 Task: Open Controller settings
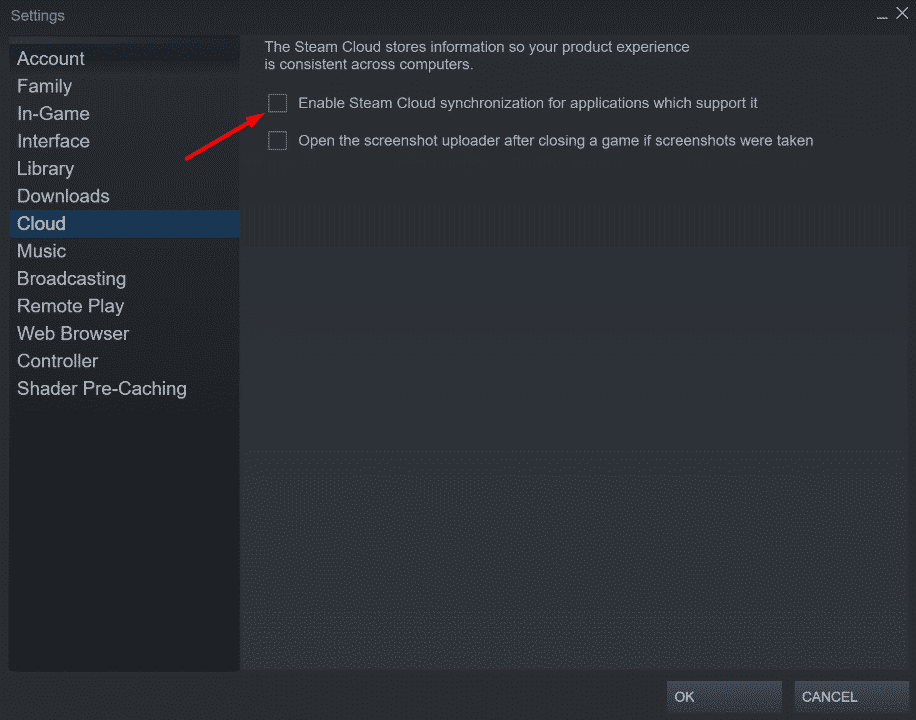[x=57, y=361]
